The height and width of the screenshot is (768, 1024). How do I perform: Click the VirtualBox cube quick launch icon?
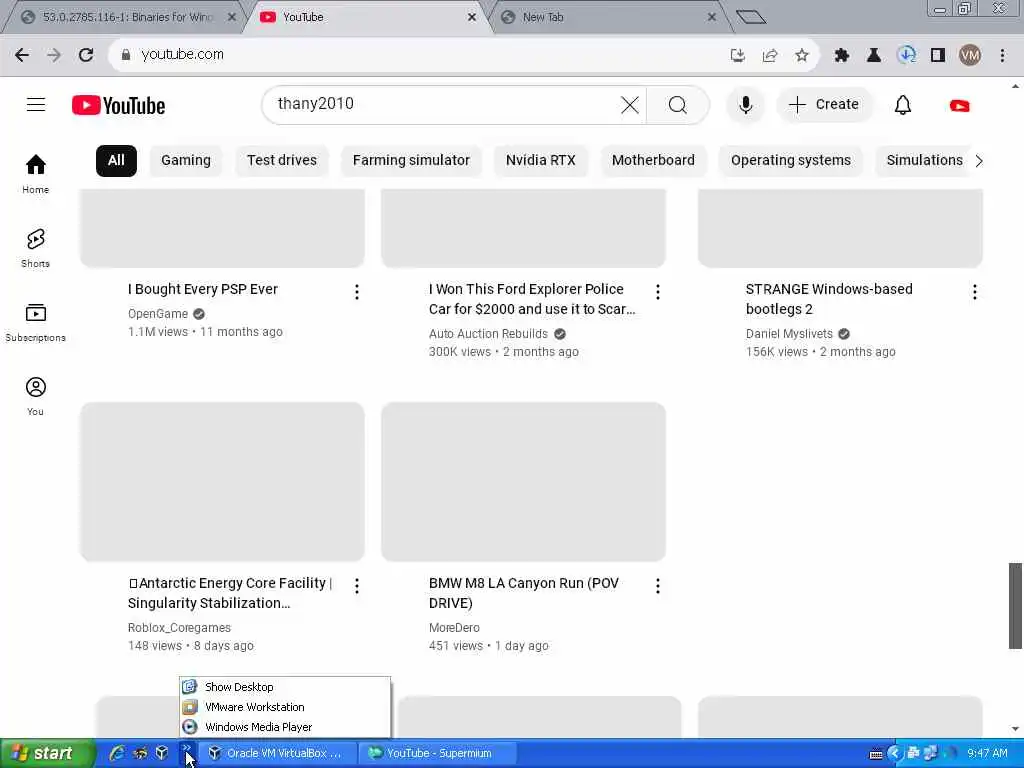click(x=162, y=753)
